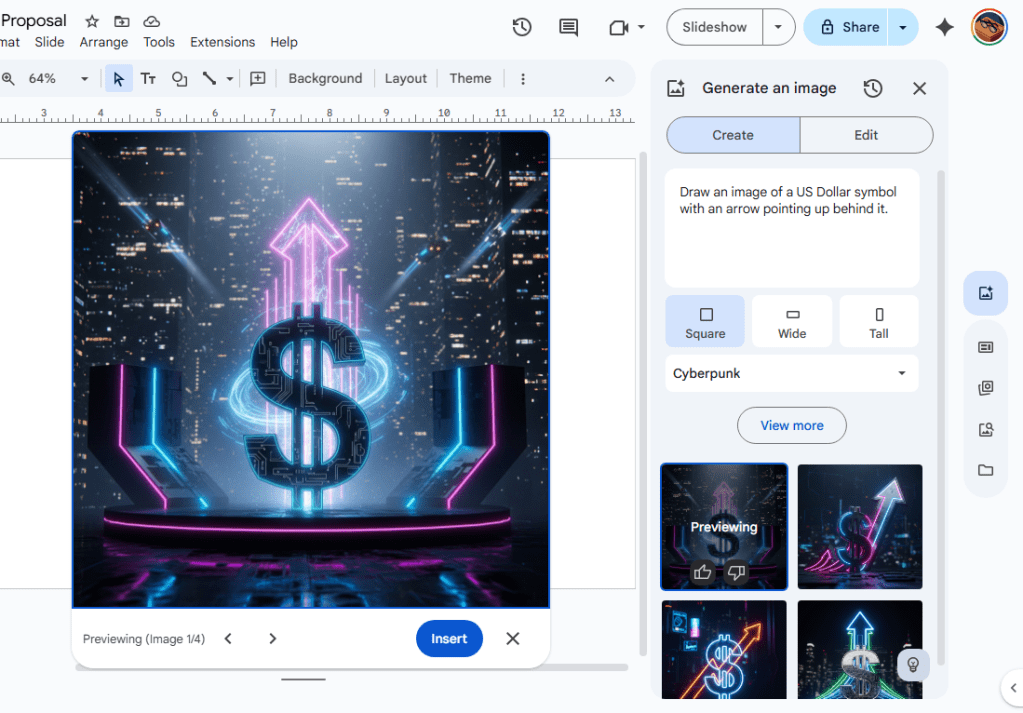
Task: Open the Extensions menu
Action: point(222,42)
